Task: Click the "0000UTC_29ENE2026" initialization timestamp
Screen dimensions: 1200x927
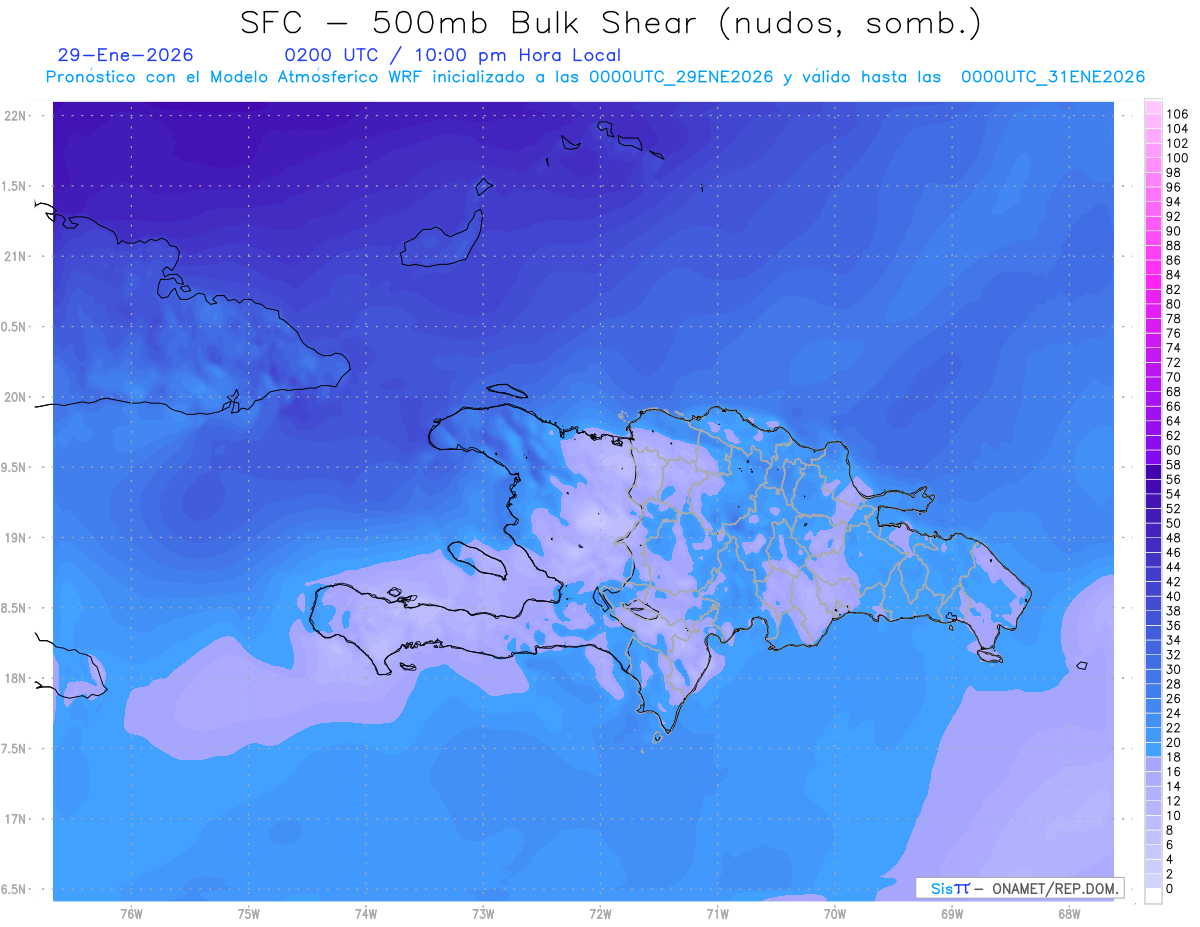Action: (680, 77)
